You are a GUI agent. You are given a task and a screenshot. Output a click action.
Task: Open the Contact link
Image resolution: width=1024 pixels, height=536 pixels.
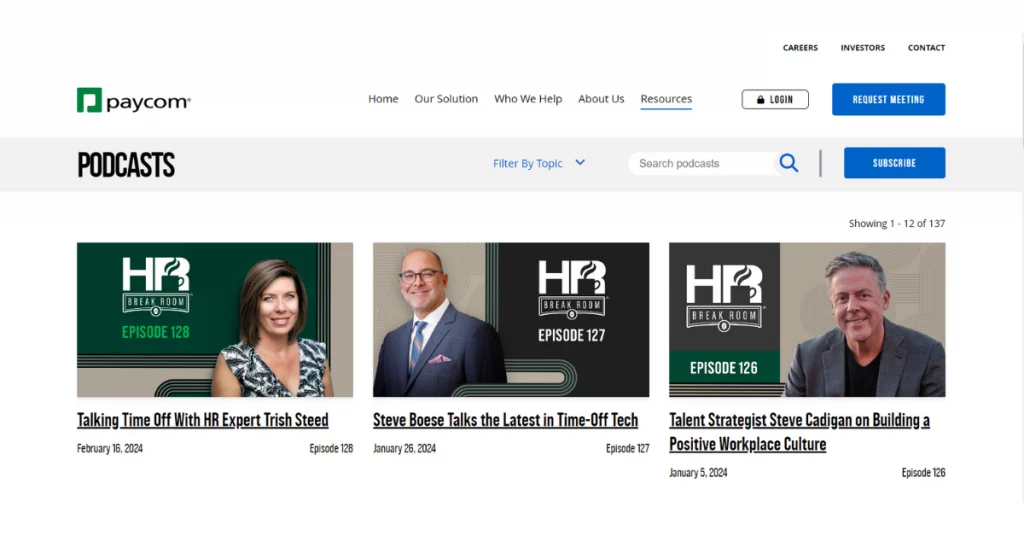926,48
